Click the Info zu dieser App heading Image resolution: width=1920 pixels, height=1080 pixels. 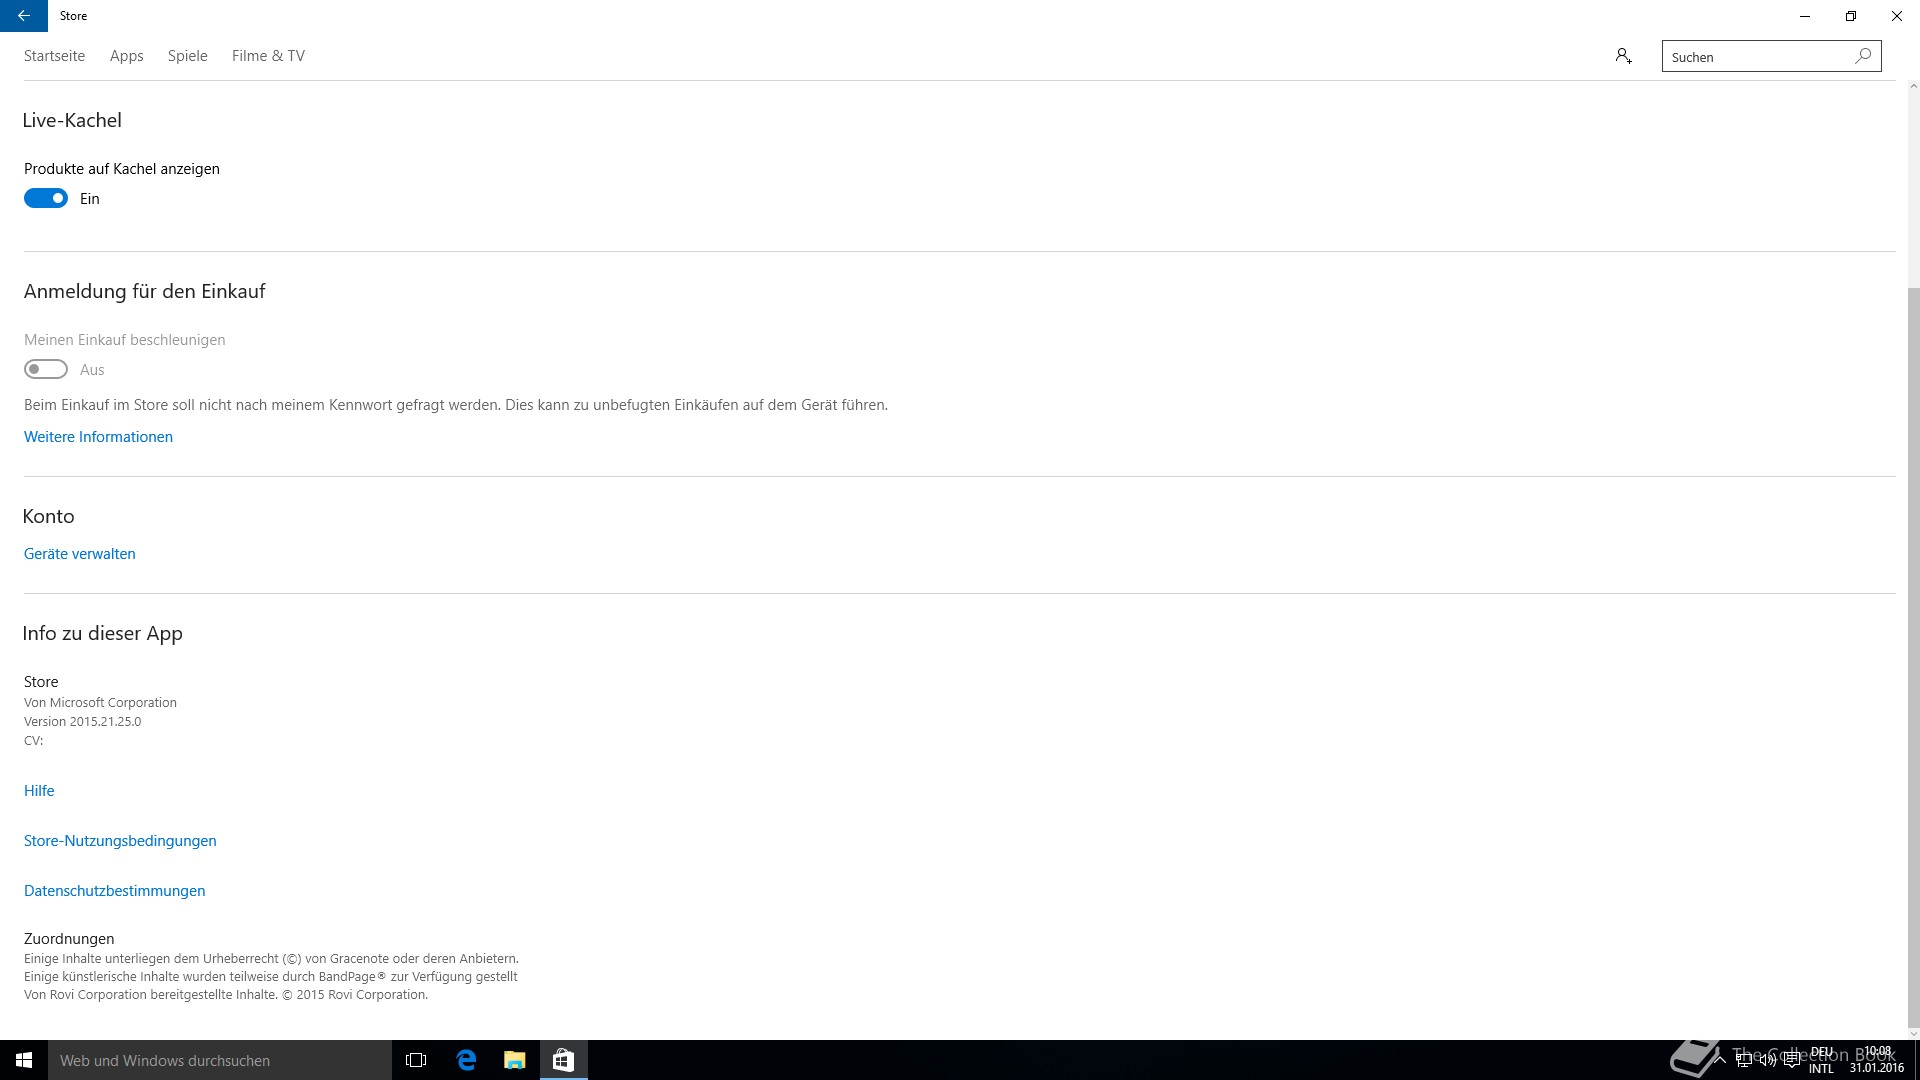pos(103,633)
